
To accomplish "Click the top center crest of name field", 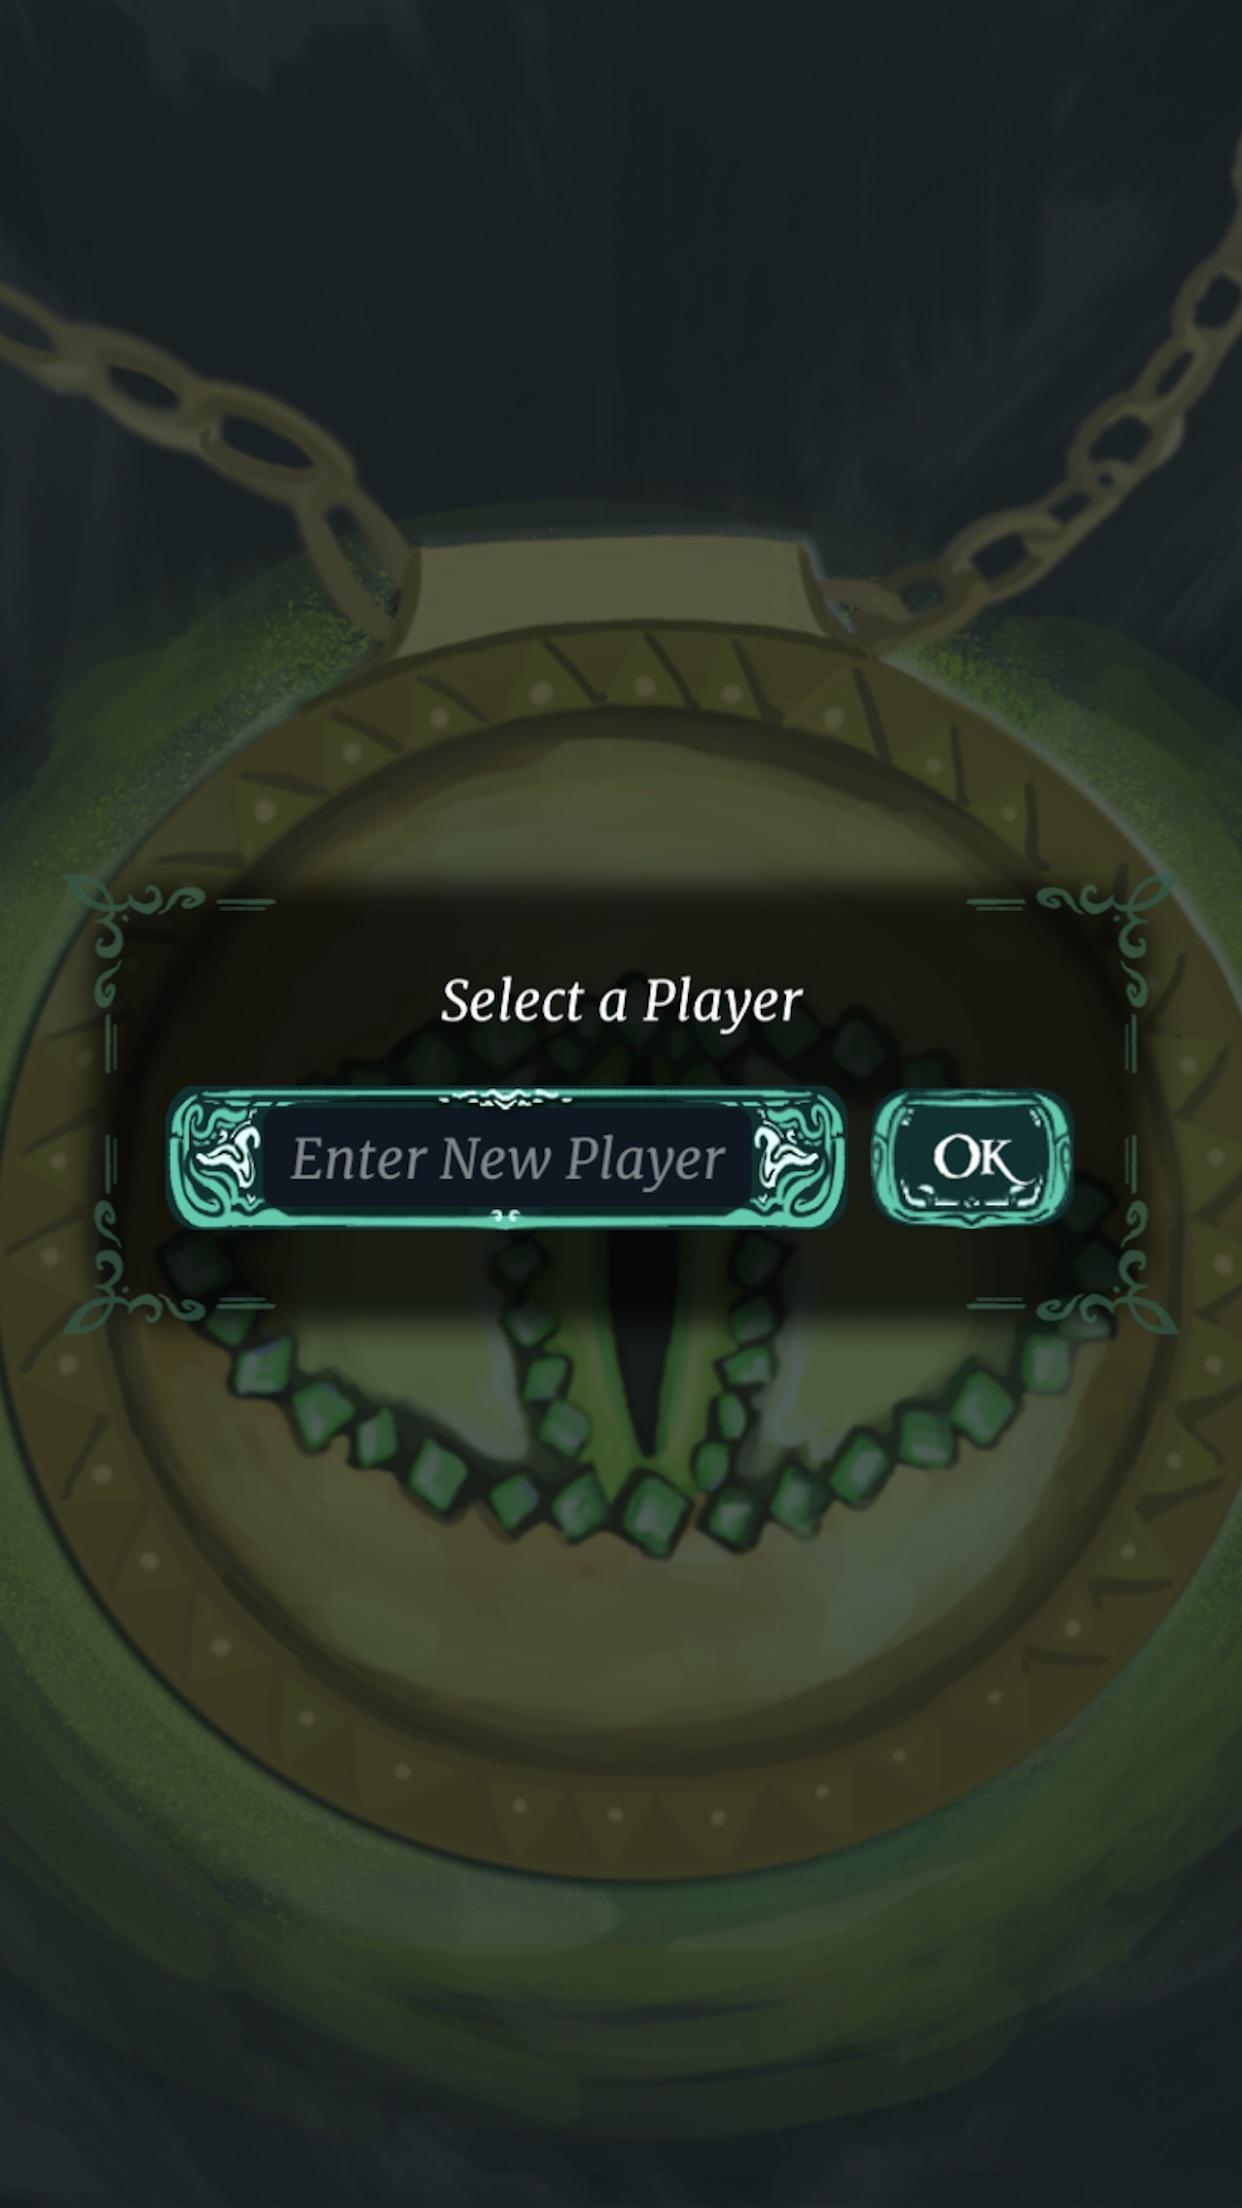I will click(x=506, y=1097).
